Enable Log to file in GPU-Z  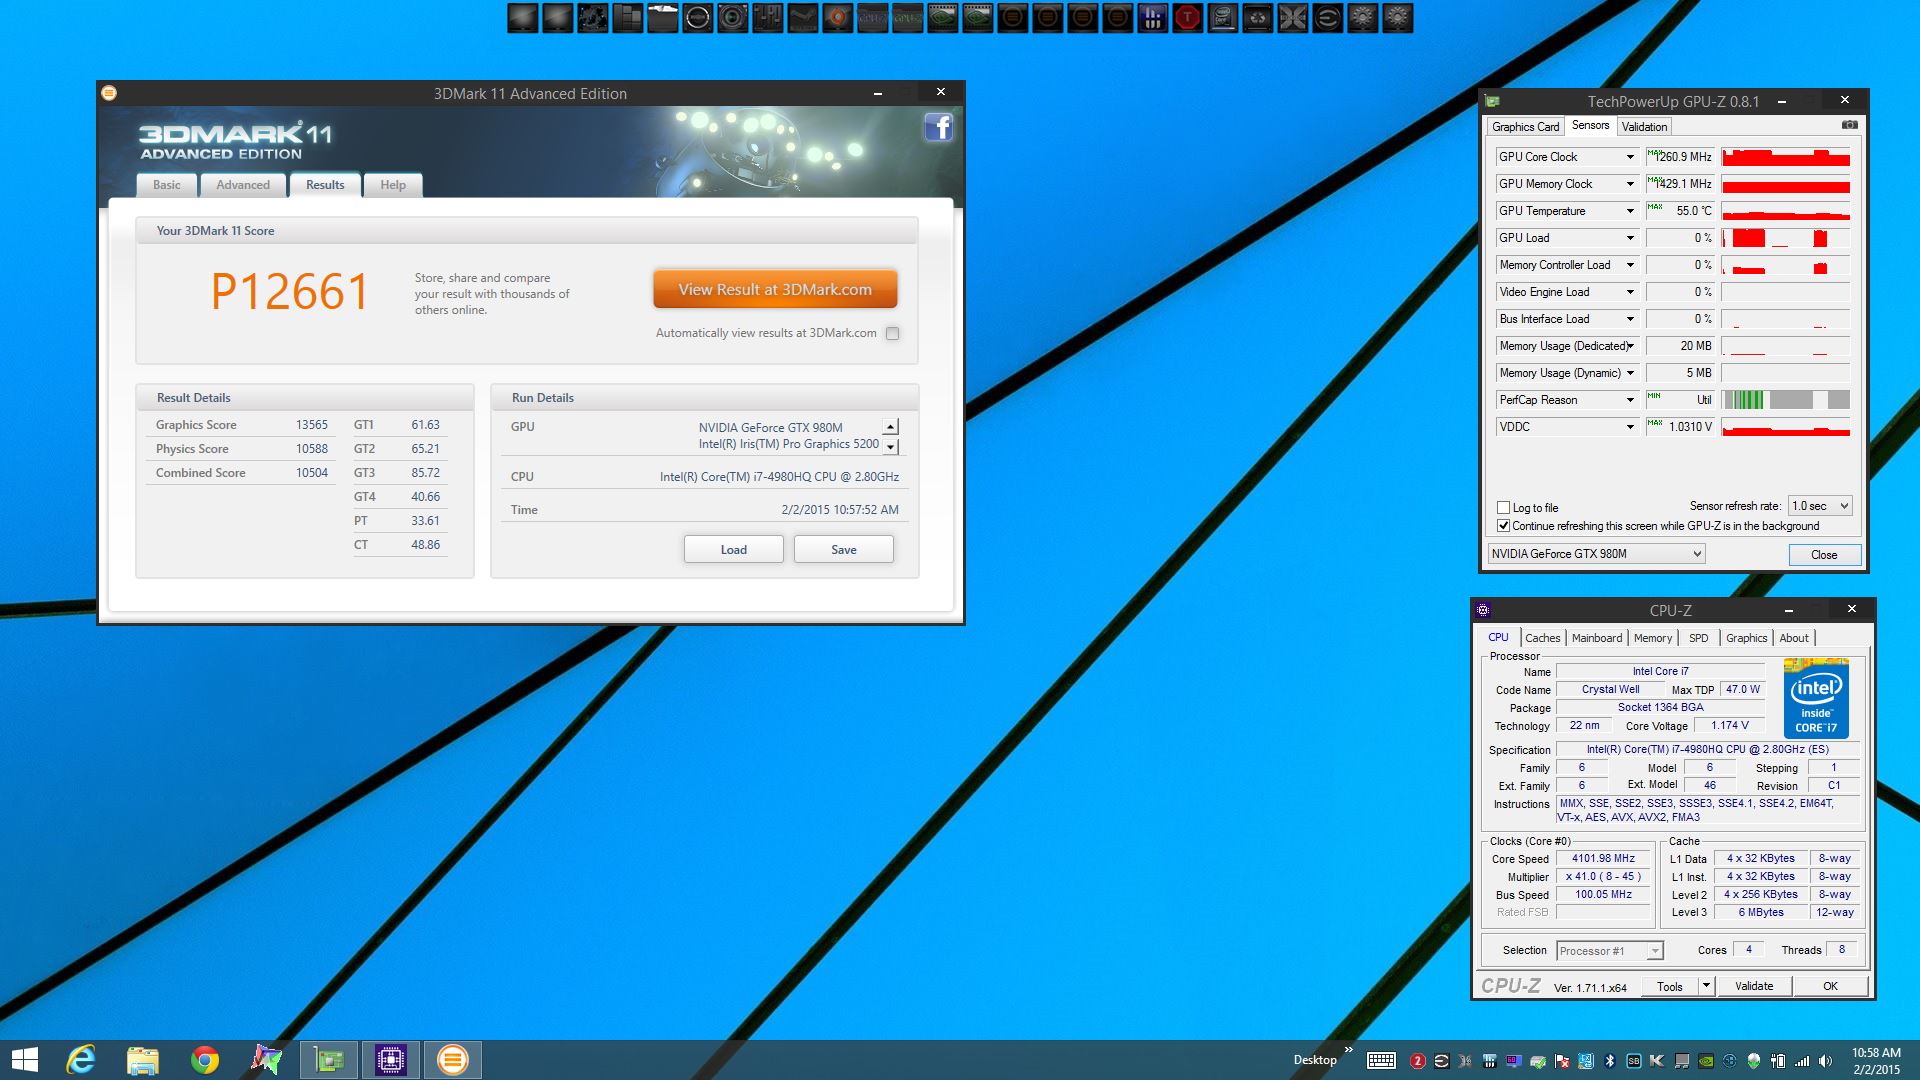coord(1503,508)
